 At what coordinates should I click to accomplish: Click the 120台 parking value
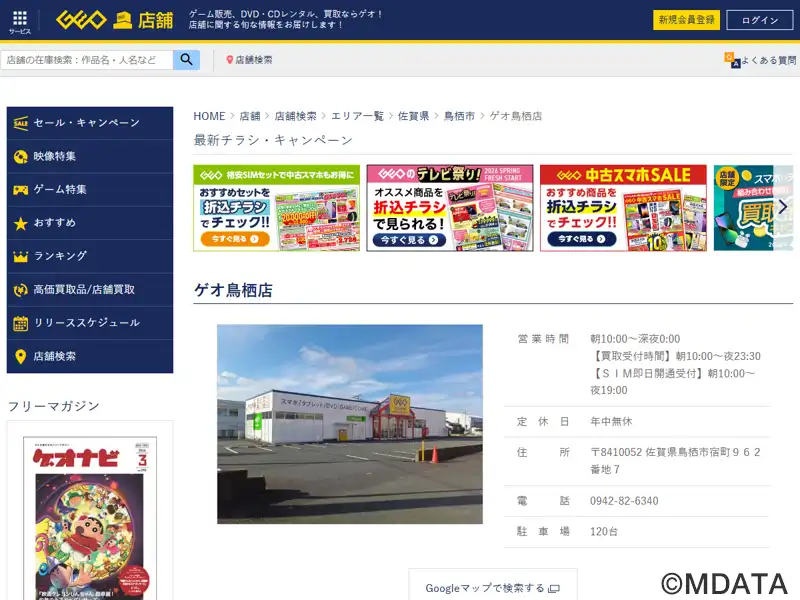point(604,532)
